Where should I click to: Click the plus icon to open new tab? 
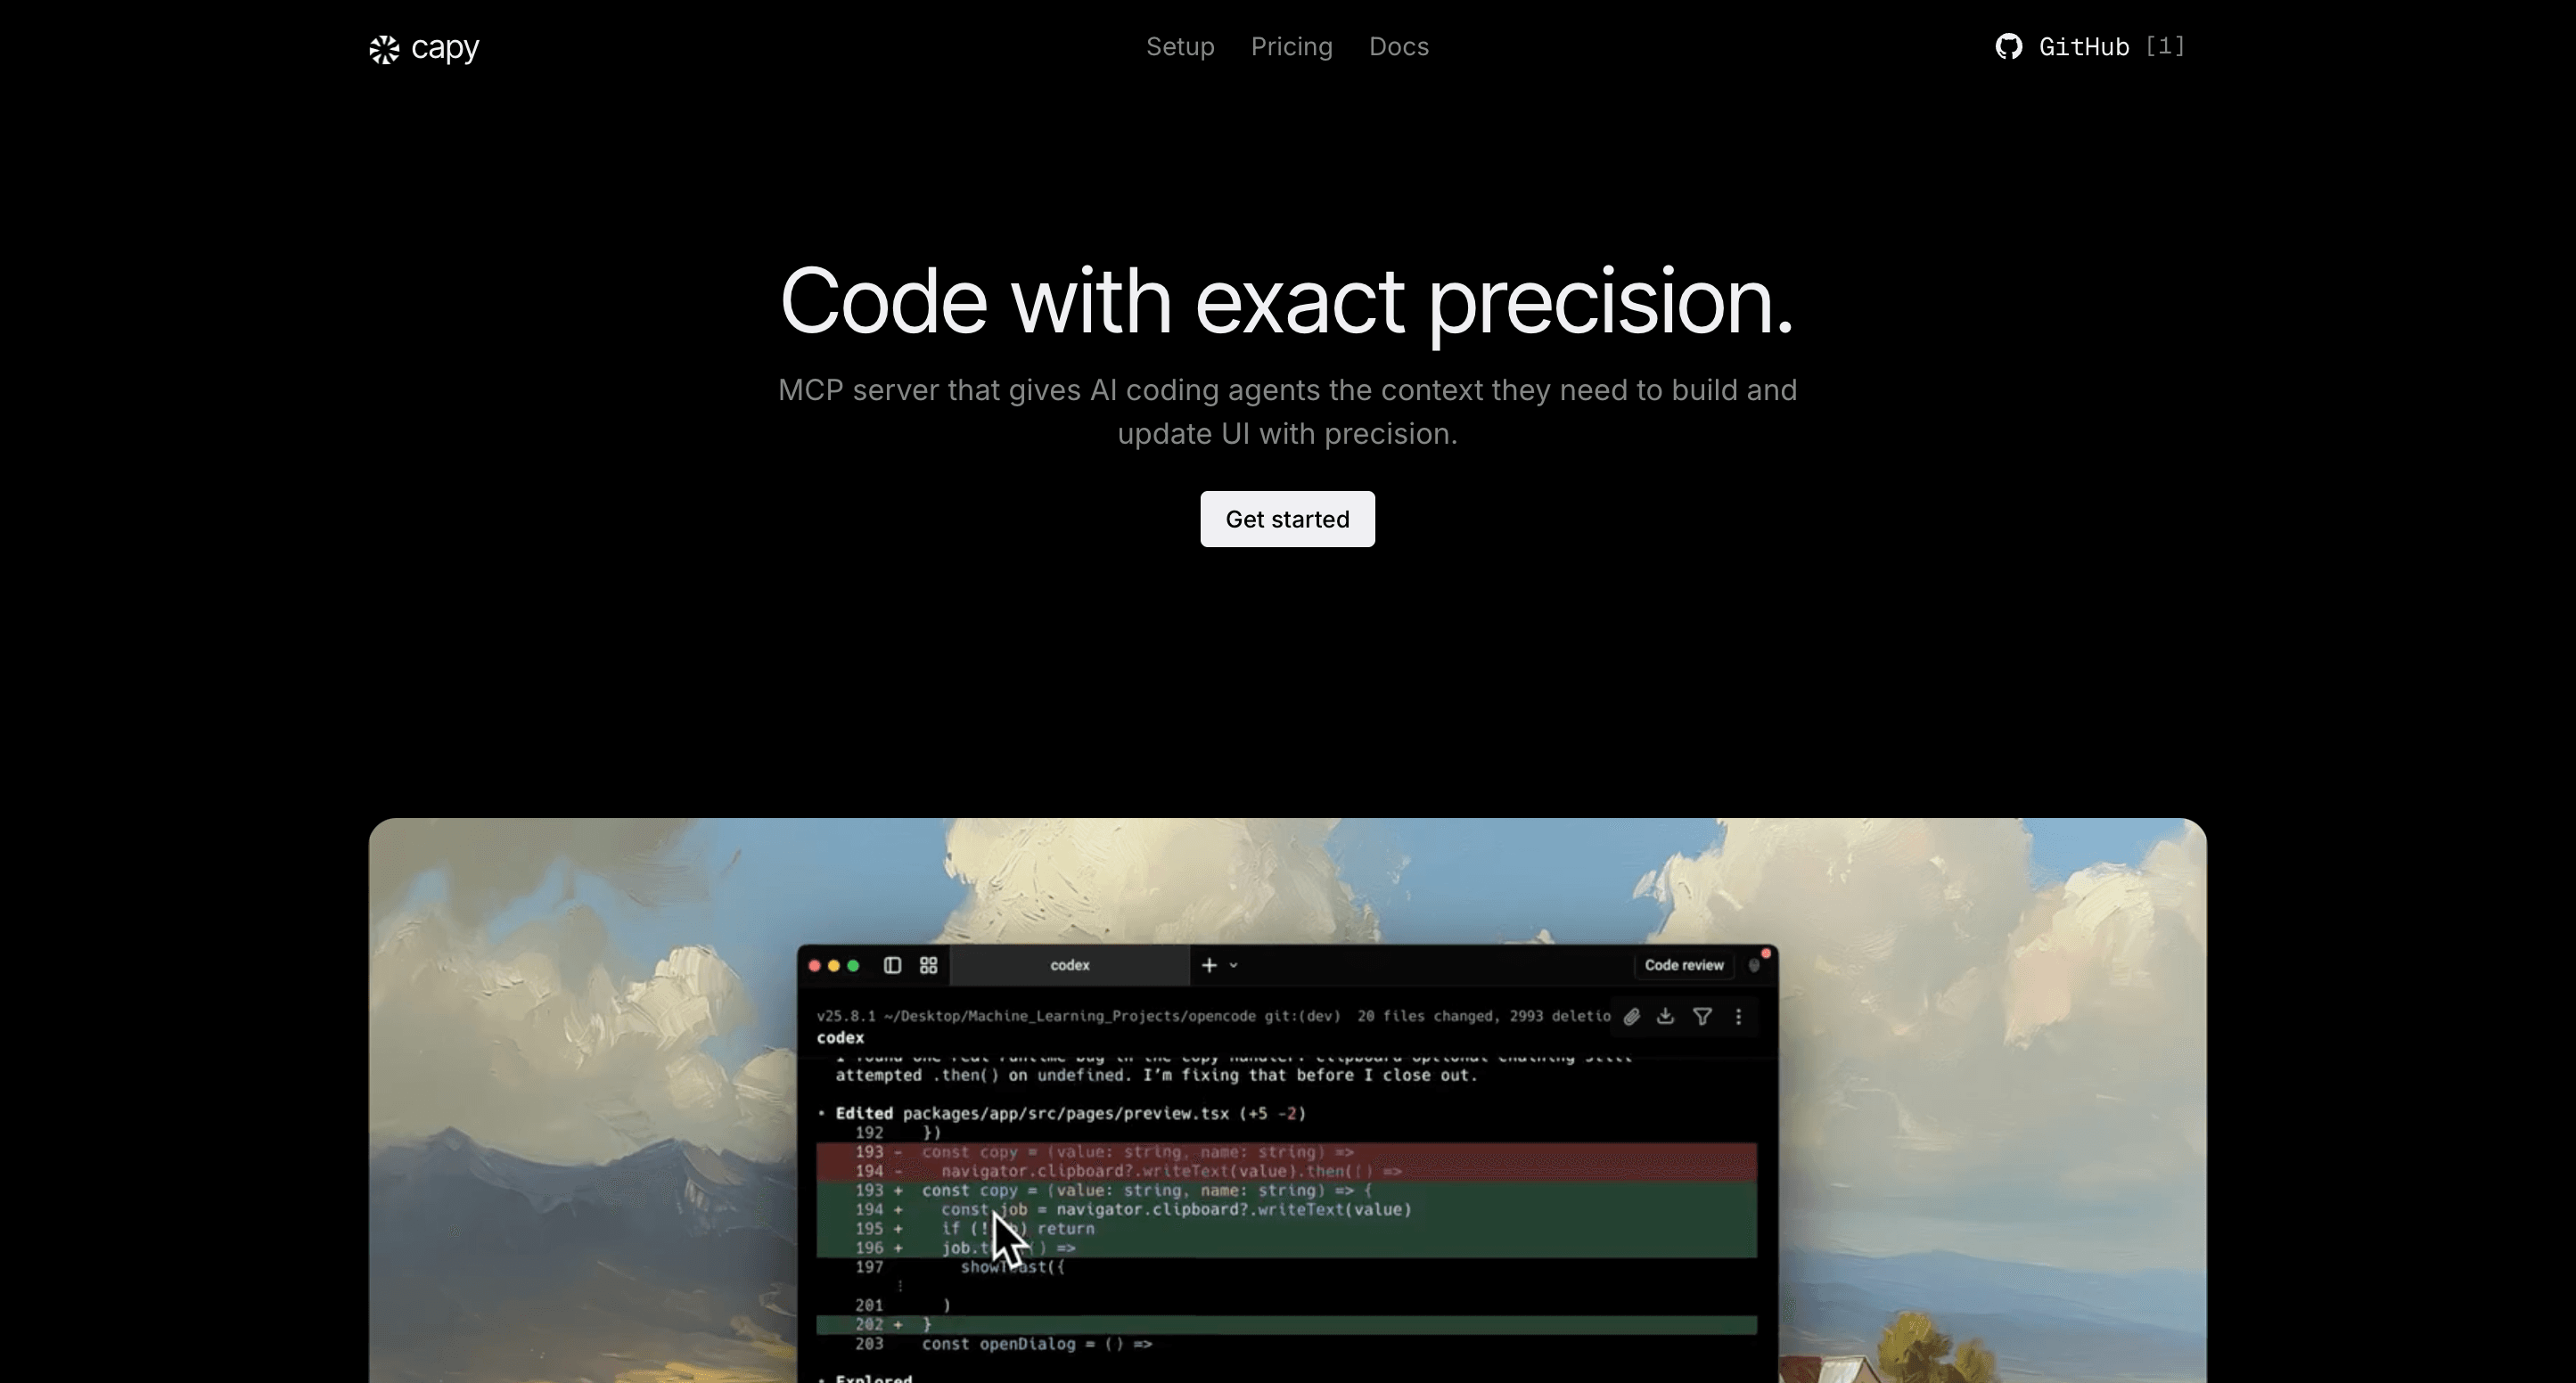pos(1210,965)
